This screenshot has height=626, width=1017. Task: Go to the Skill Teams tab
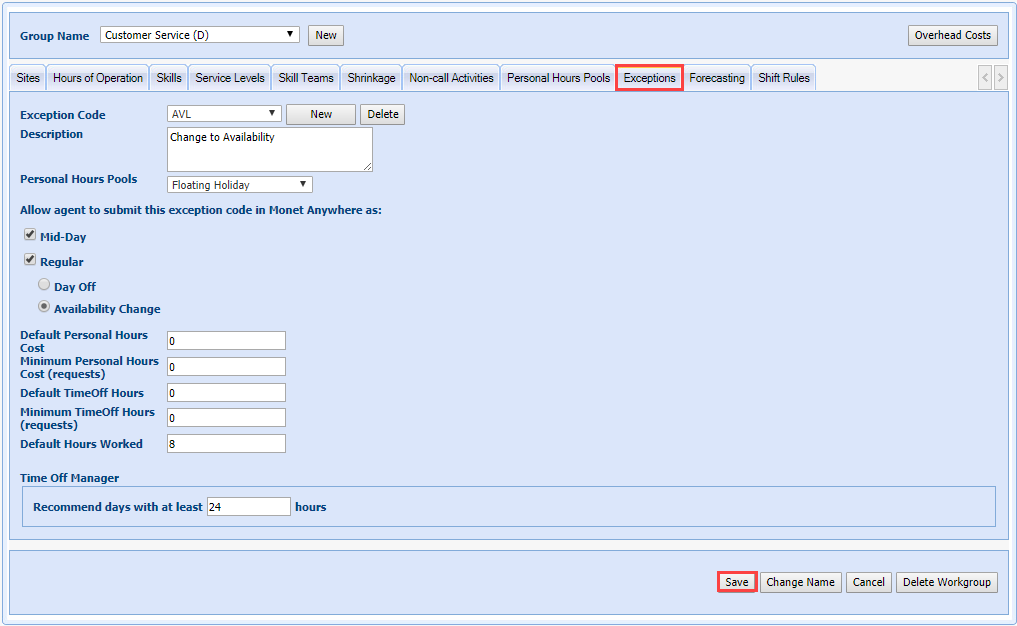pos(306,78)
